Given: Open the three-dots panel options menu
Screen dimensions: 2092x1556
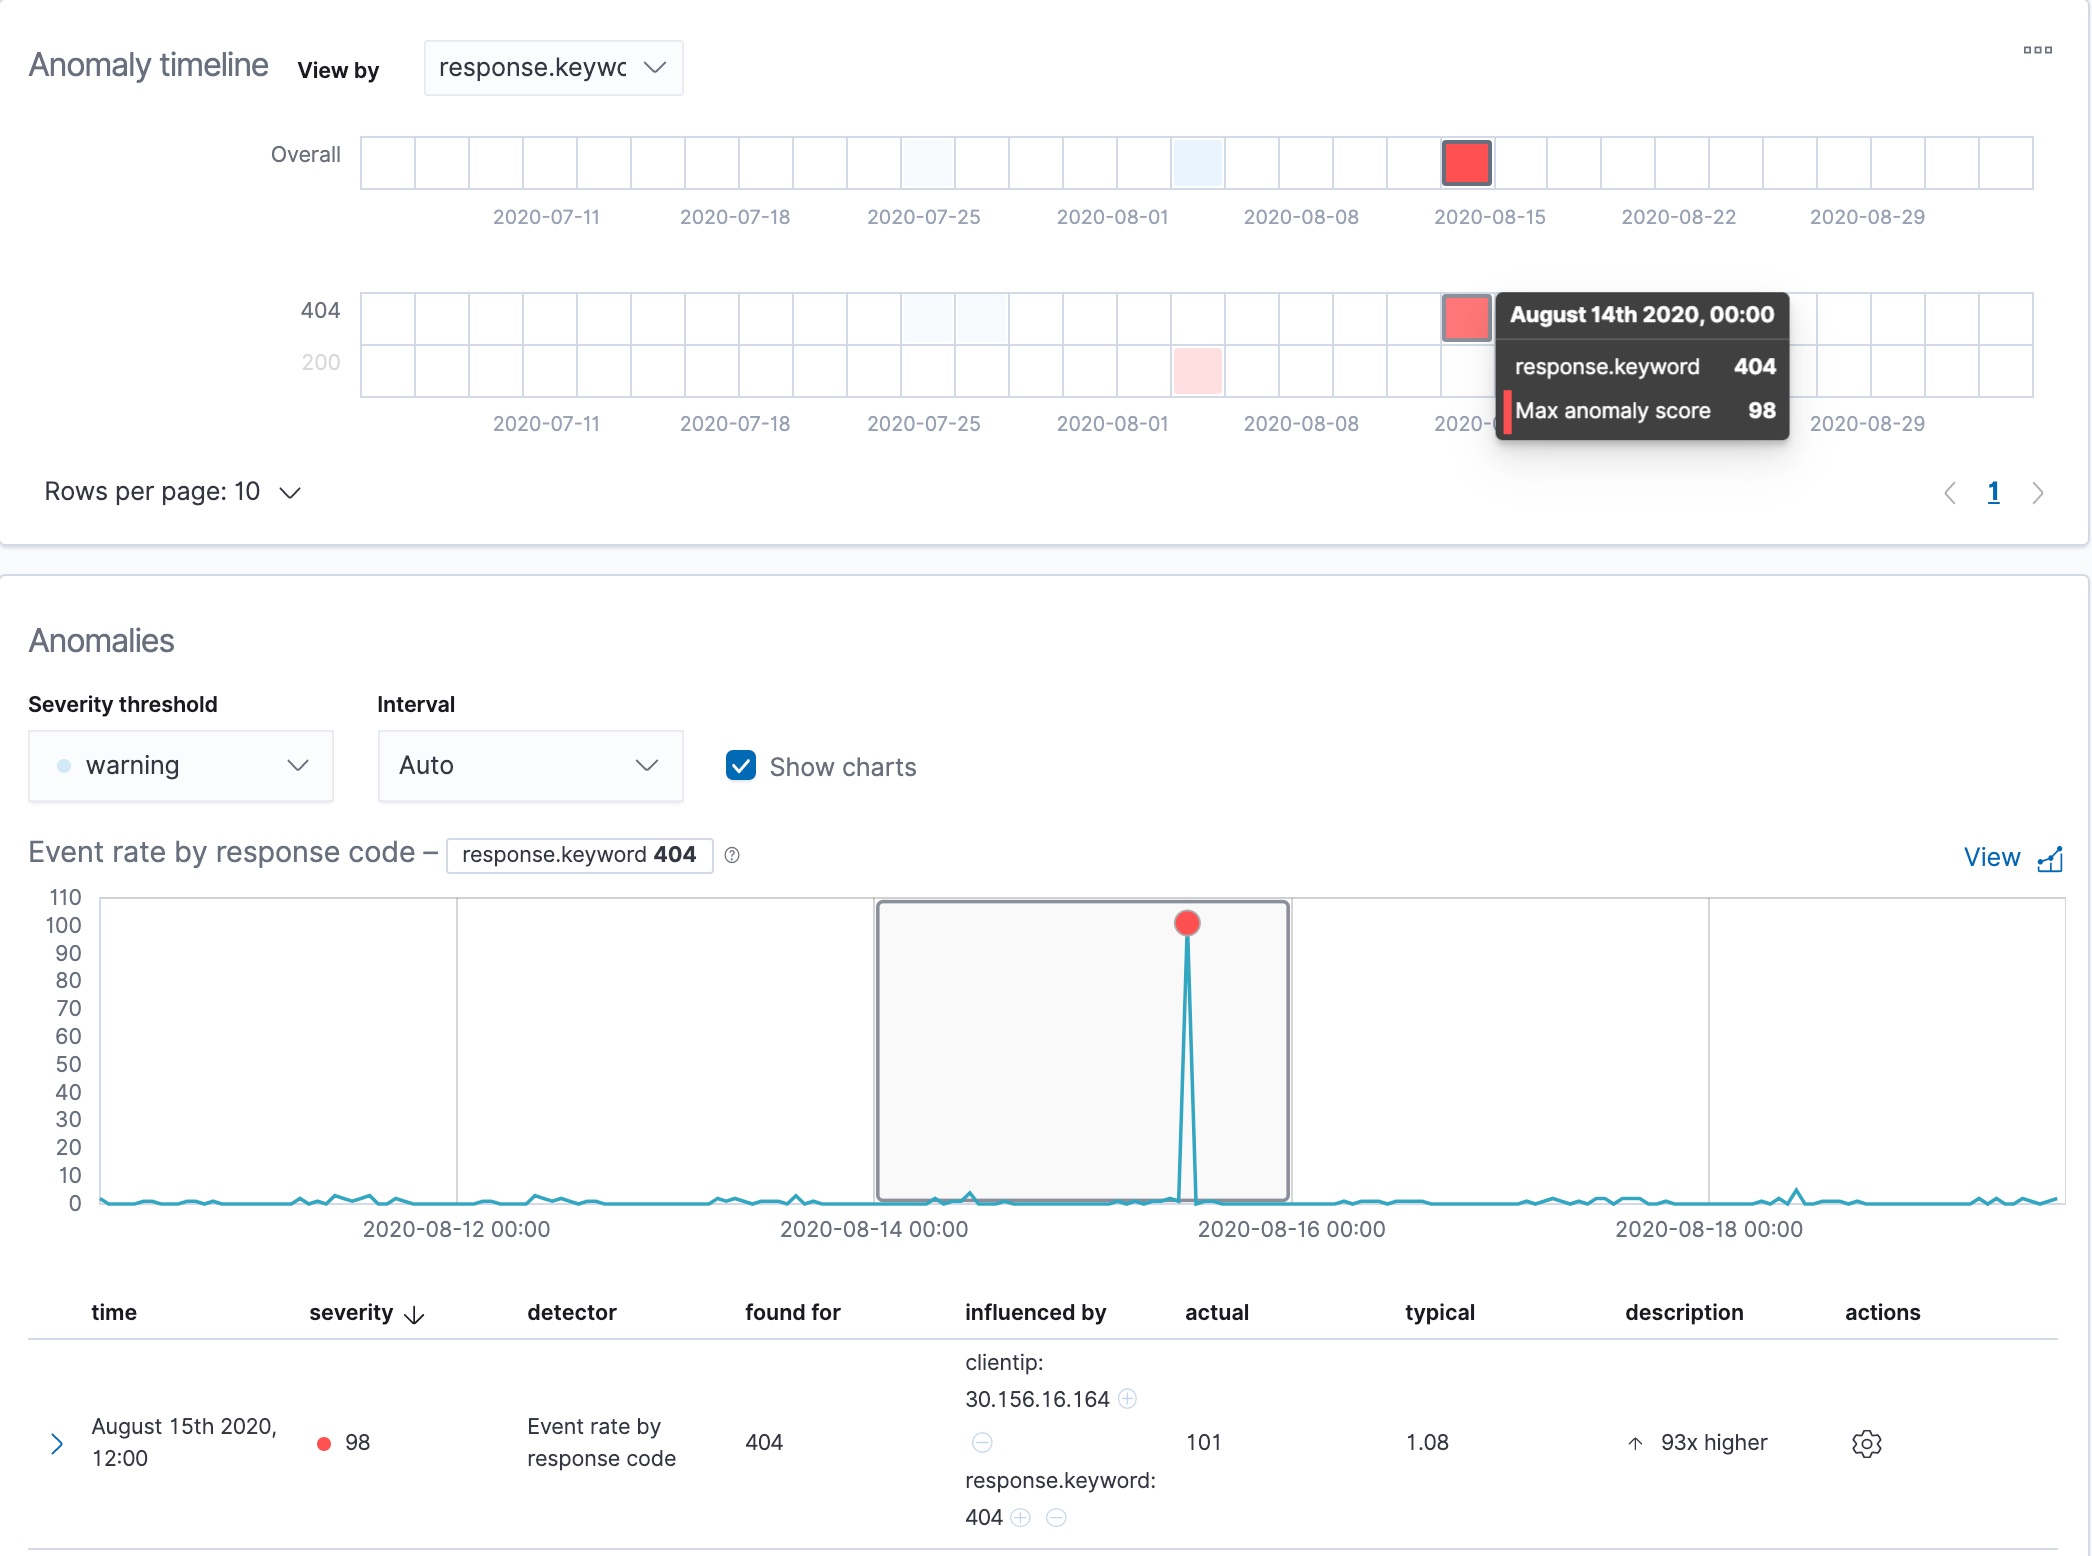Looking at the screenshot, I should click(2037, 50).
